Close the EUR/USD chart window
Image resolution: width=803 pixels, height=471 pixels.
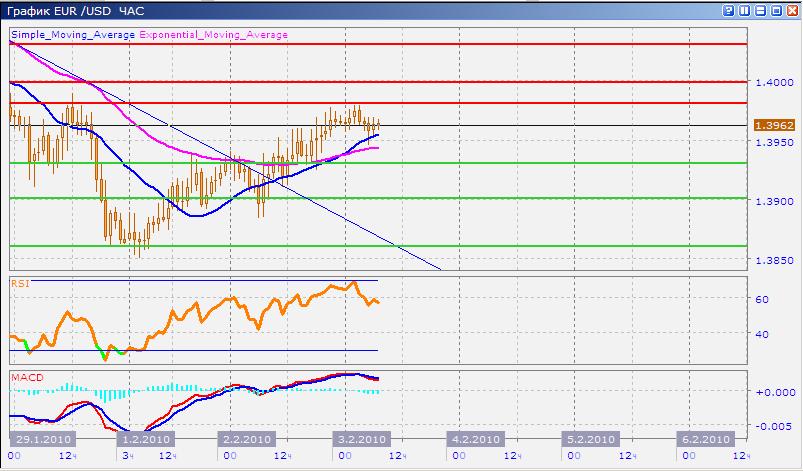click(x=792, y=11)
